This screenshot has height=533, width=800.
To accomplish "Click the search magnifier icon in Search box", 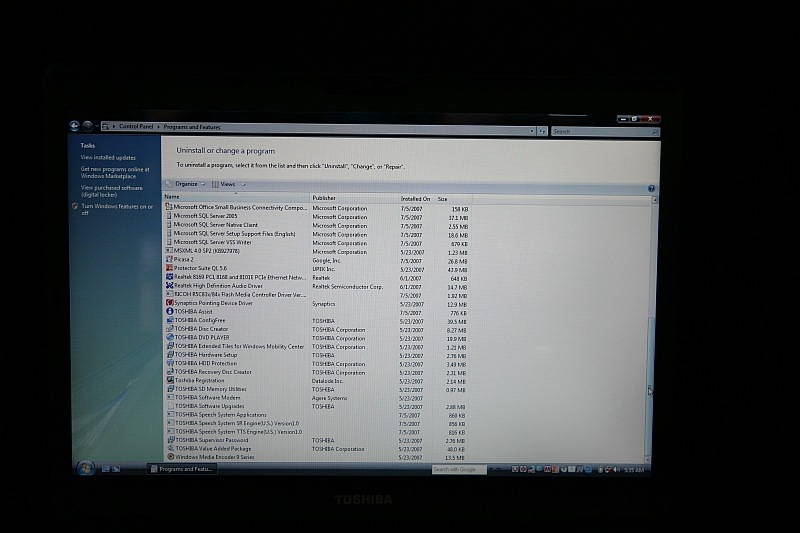I will pos(655,132).
